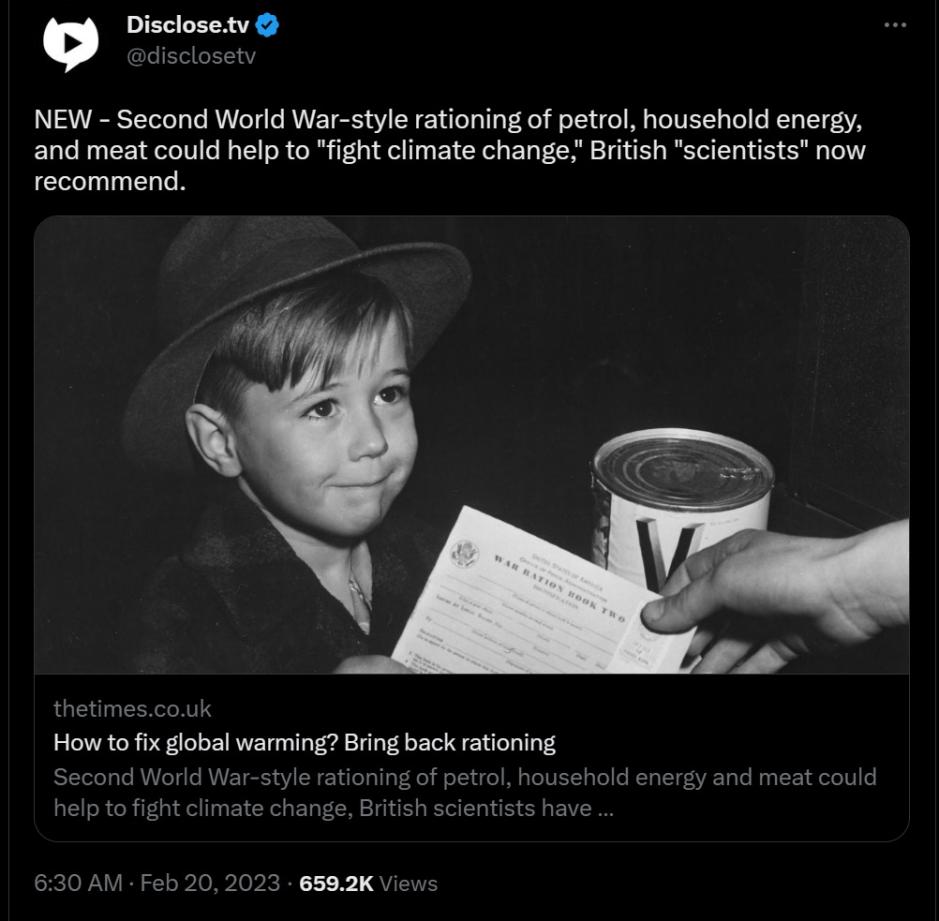This screenshot has width=939, height=921.
Task: Open the three-dot more options menu
Action: point(895,25)
